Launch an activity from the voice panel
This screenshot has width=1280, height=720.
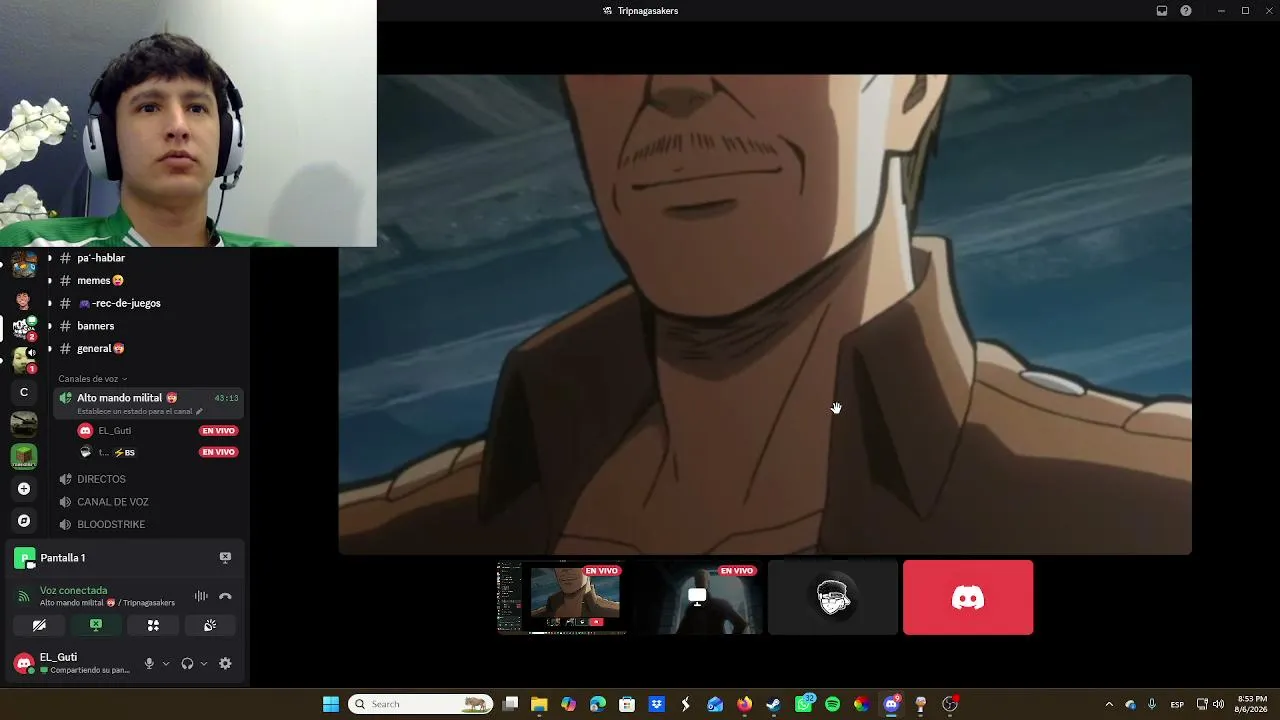tap(153, 625)
